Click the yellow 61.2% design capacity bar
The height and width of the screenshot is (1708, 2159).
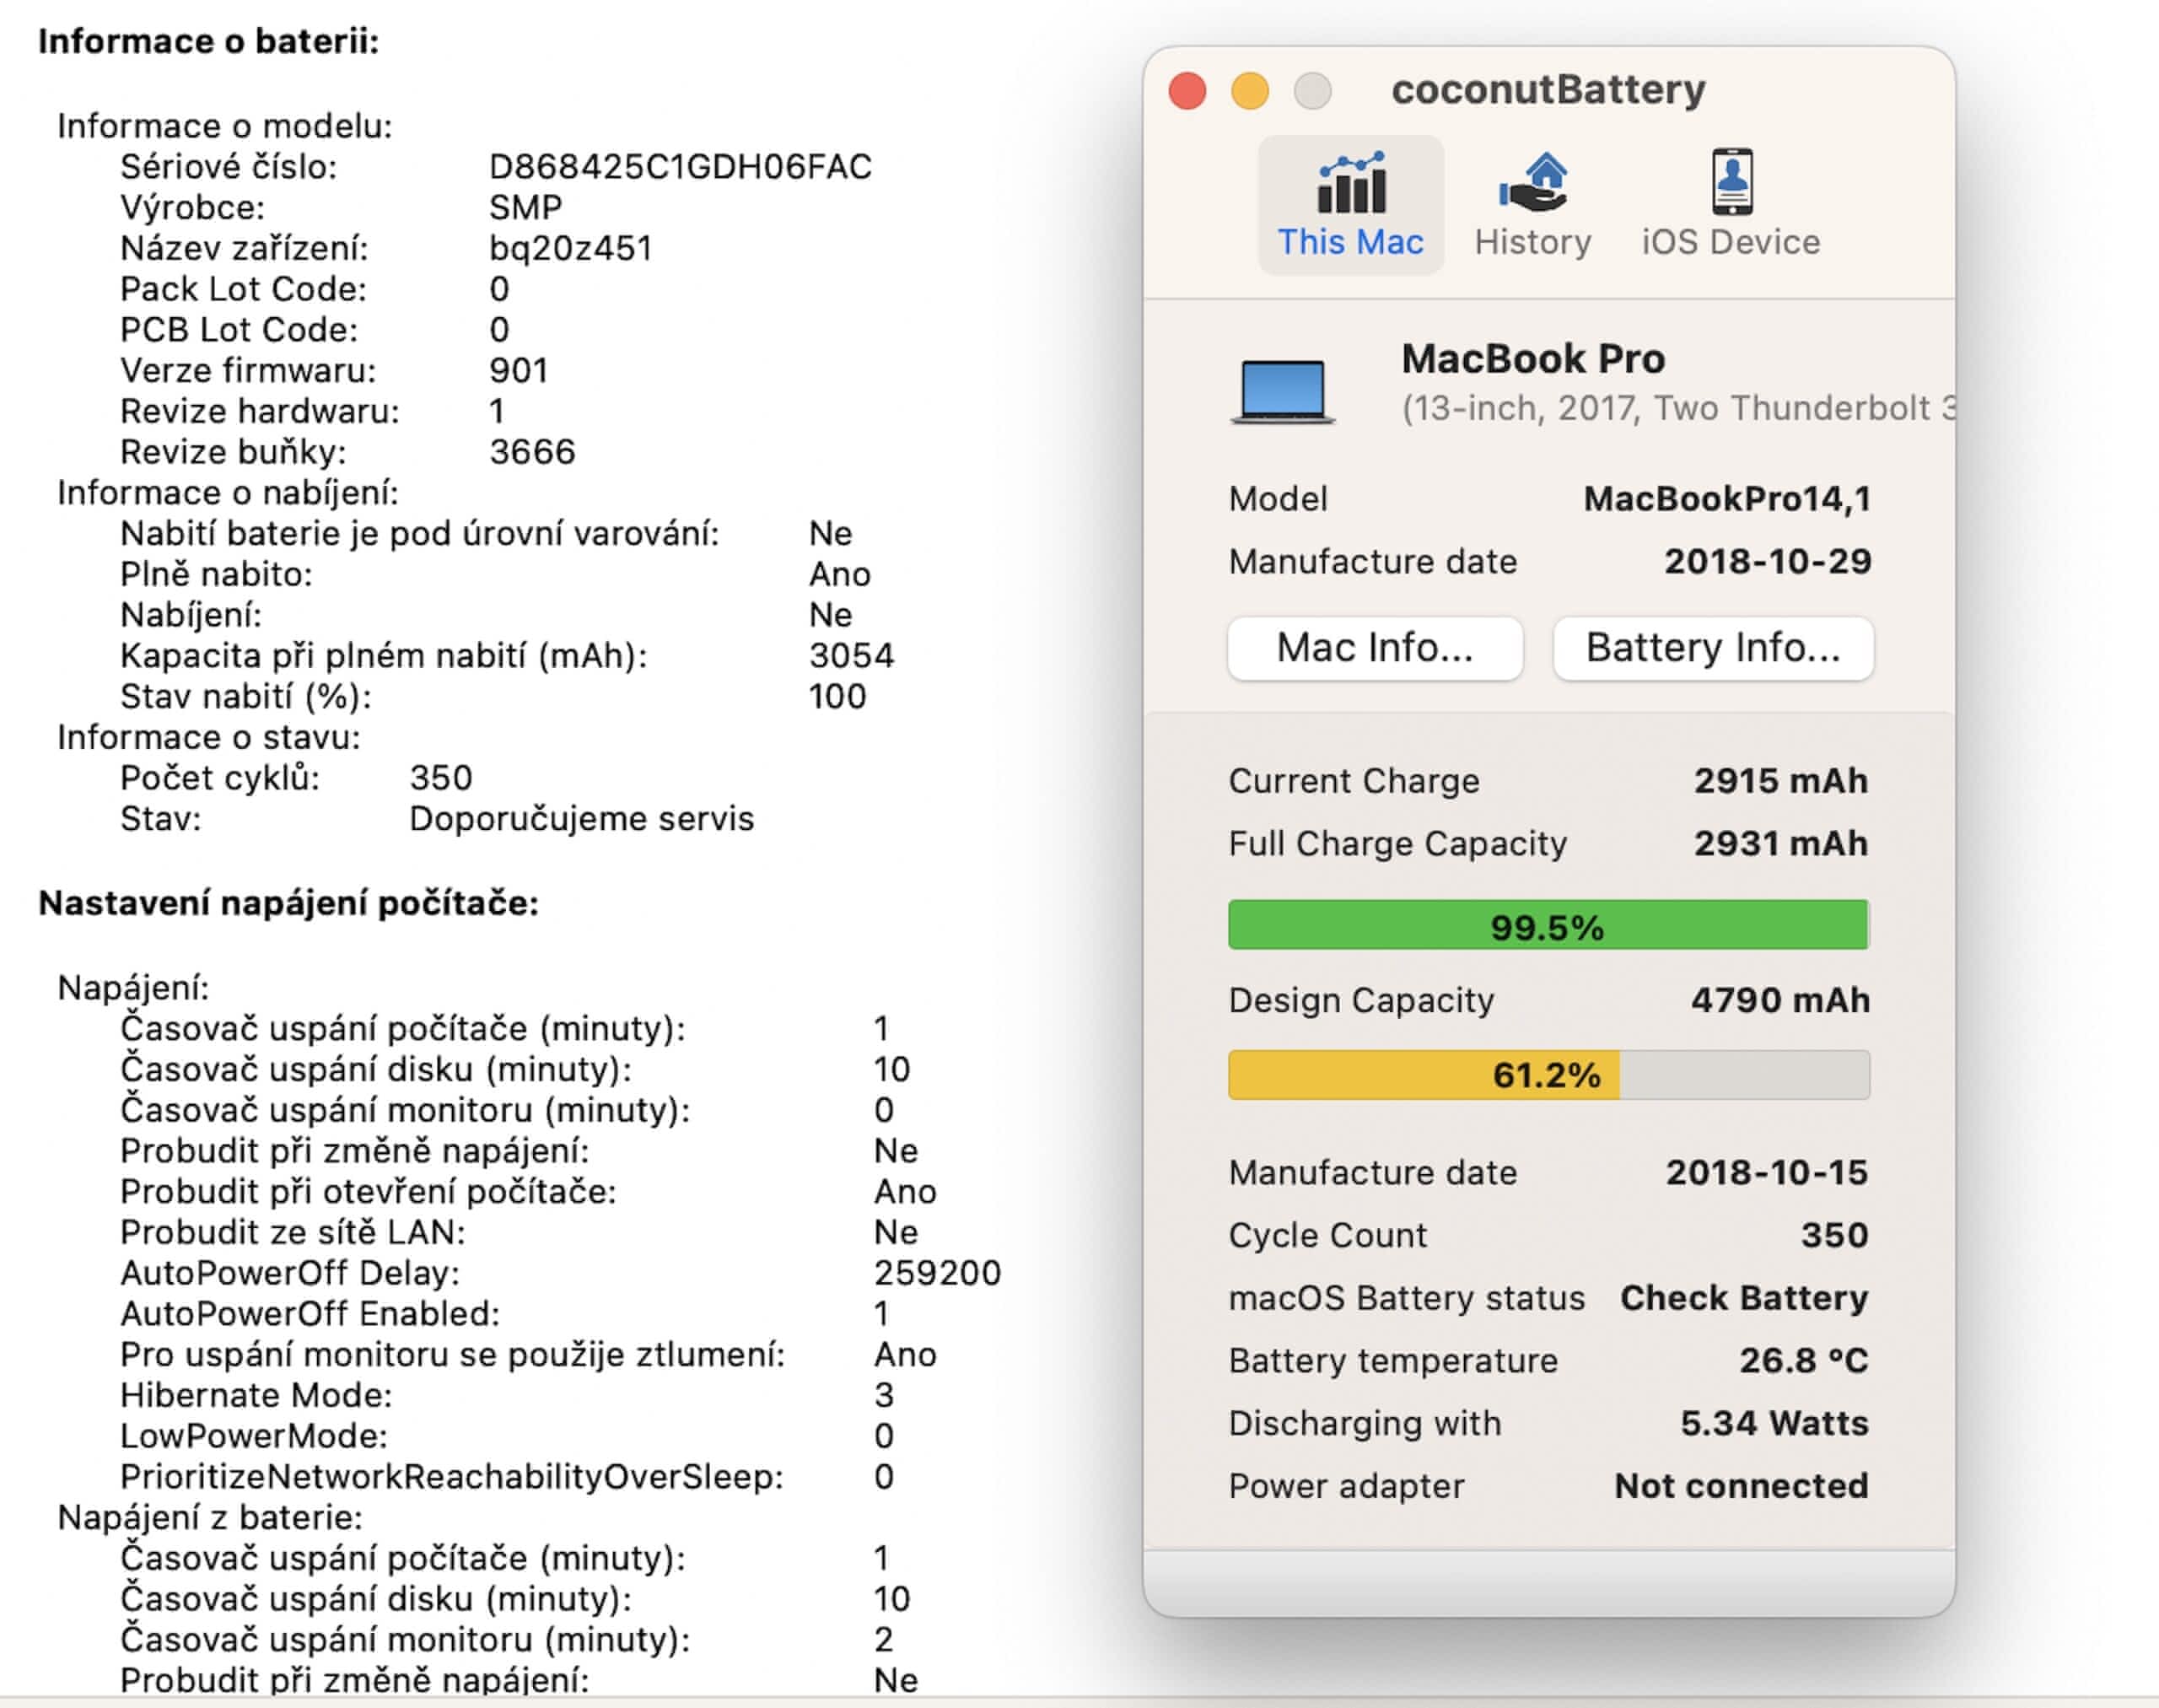pos(1424,1075)
